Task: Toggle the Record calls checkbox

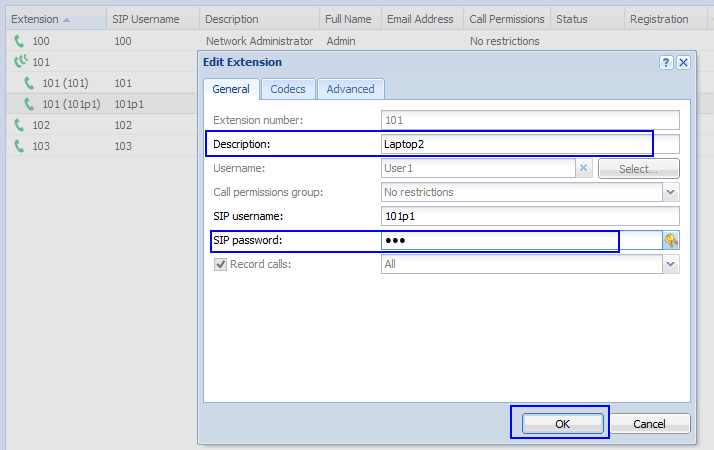Action: [220, 264]
